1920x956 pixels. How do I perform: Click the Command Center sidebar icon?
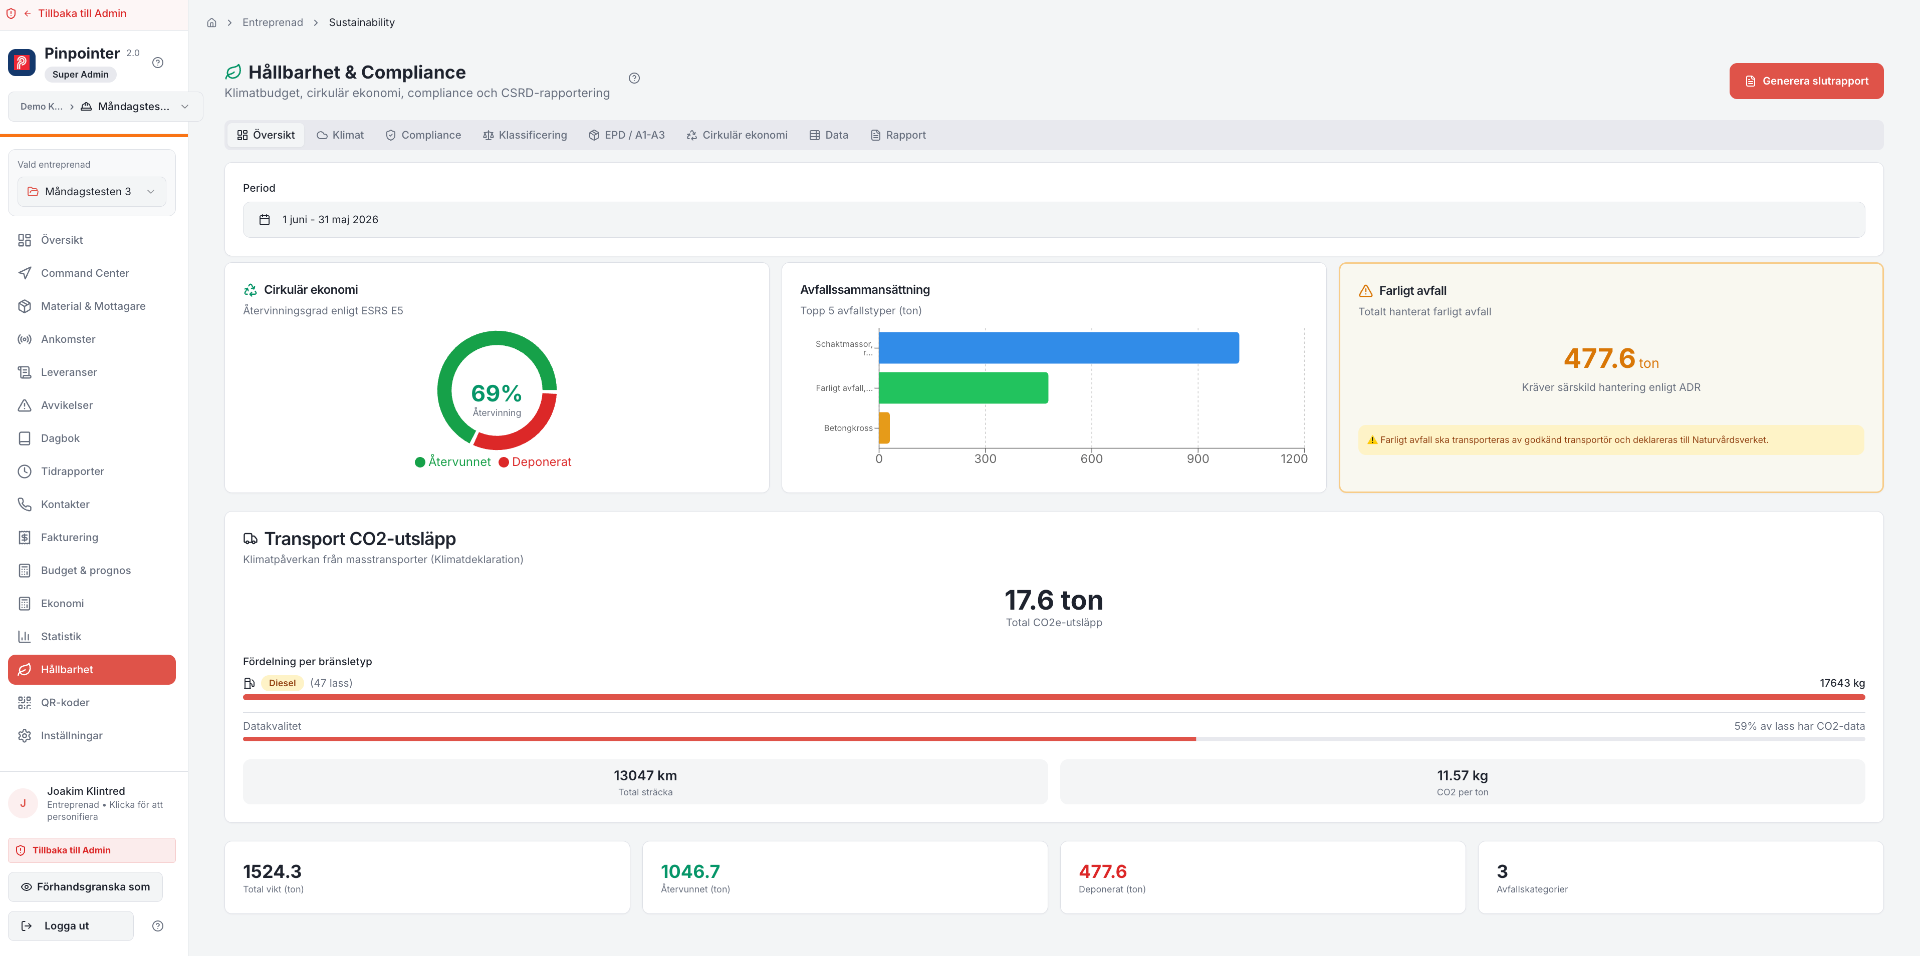click(25, 273)
